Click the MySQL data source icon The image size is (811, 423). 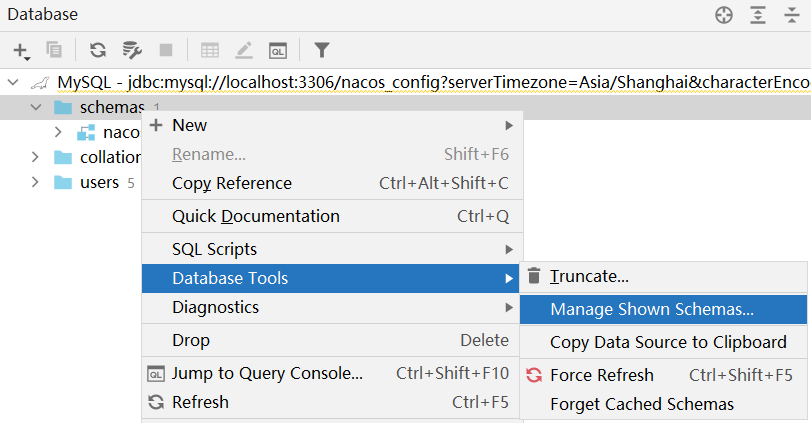[39, 83]
